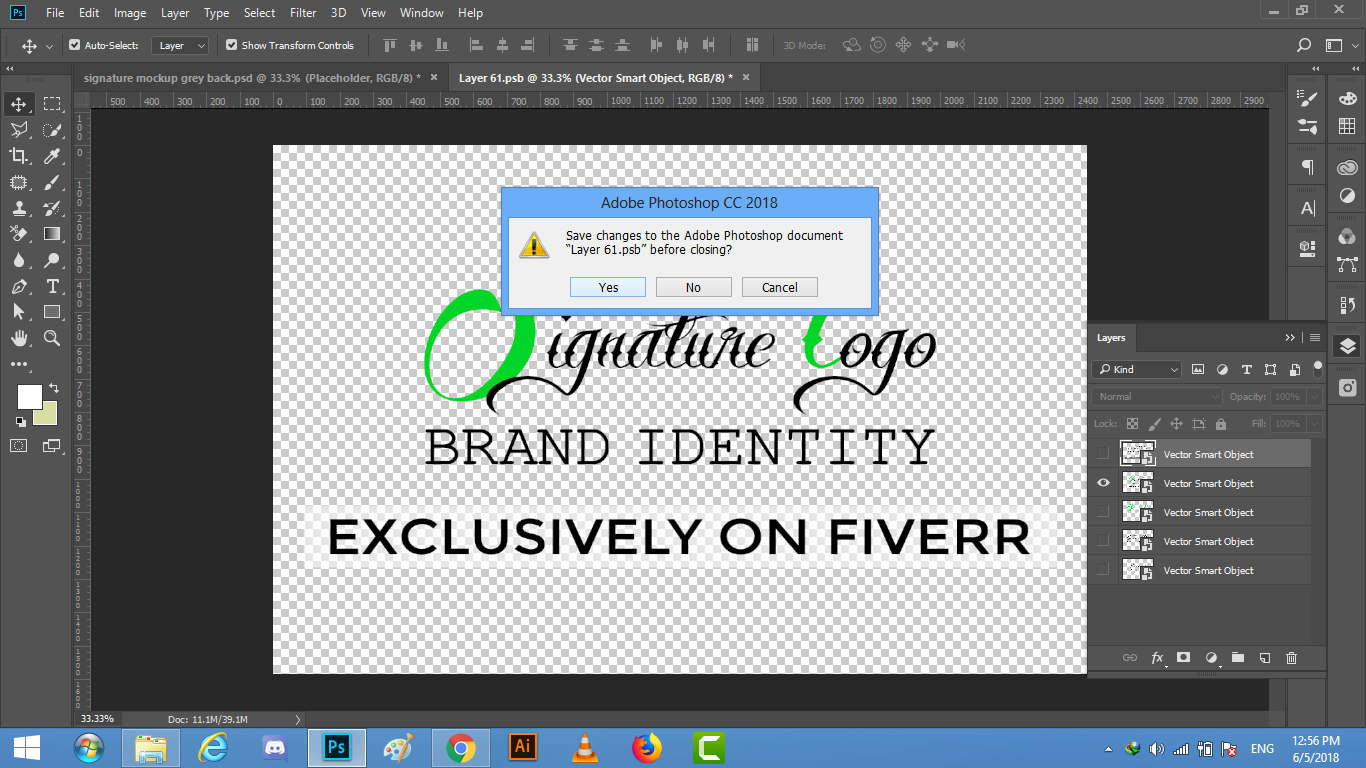
Task: Swap foreground and background colors
Action: (x=53, y=388)
